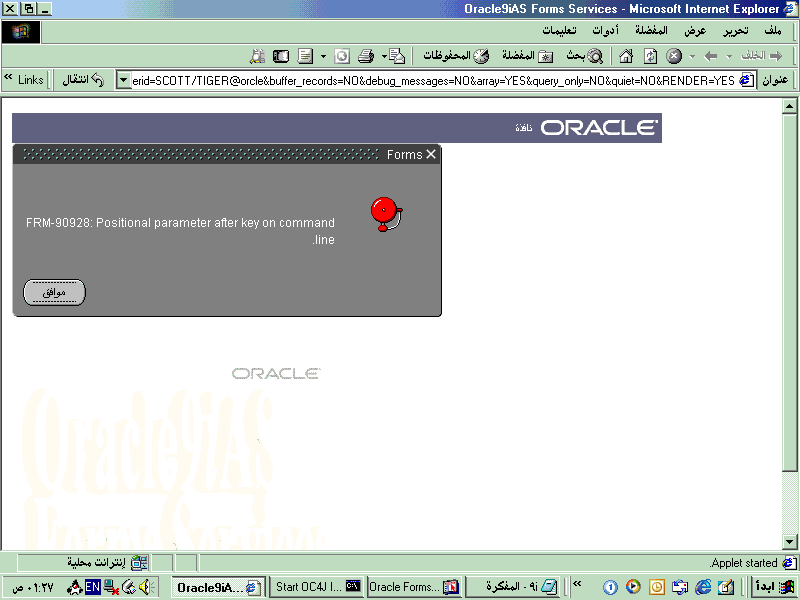Open the address bar dropdown arrow
The image size is (800, 600).
pos(124,80)
